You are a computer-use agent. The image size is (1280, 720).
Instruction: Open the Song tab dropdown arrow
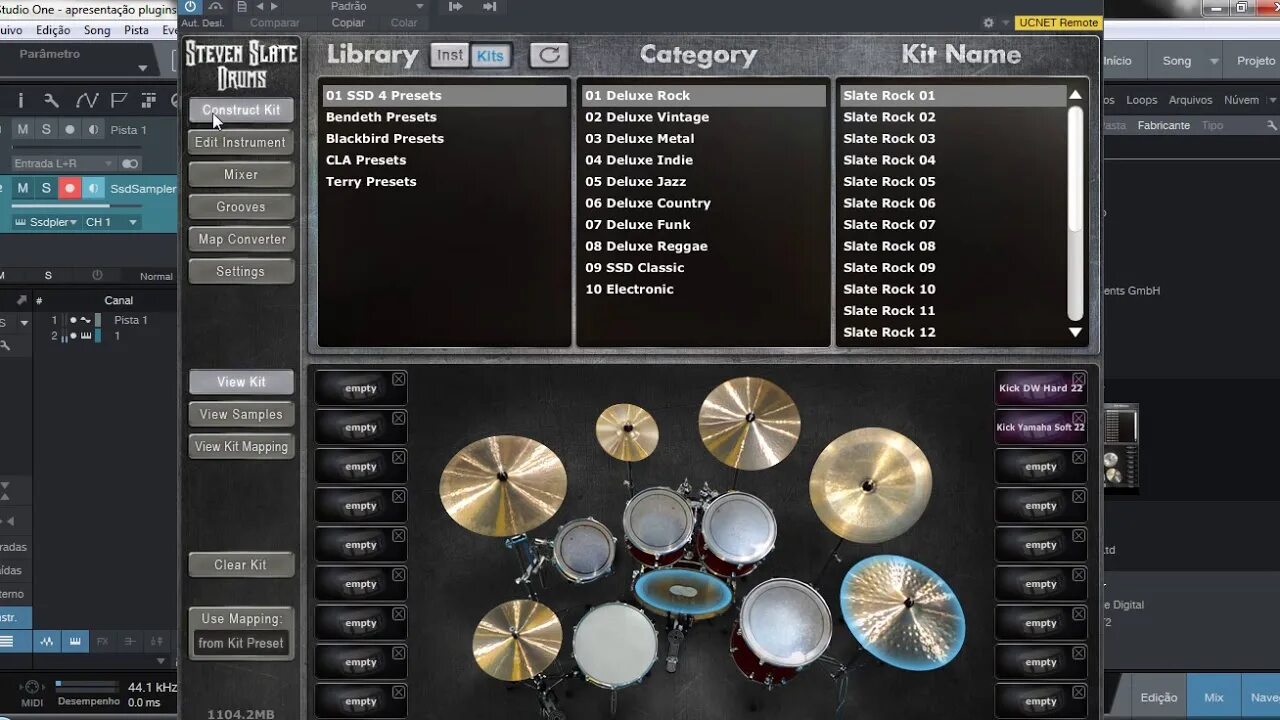tap(1214, 61)
